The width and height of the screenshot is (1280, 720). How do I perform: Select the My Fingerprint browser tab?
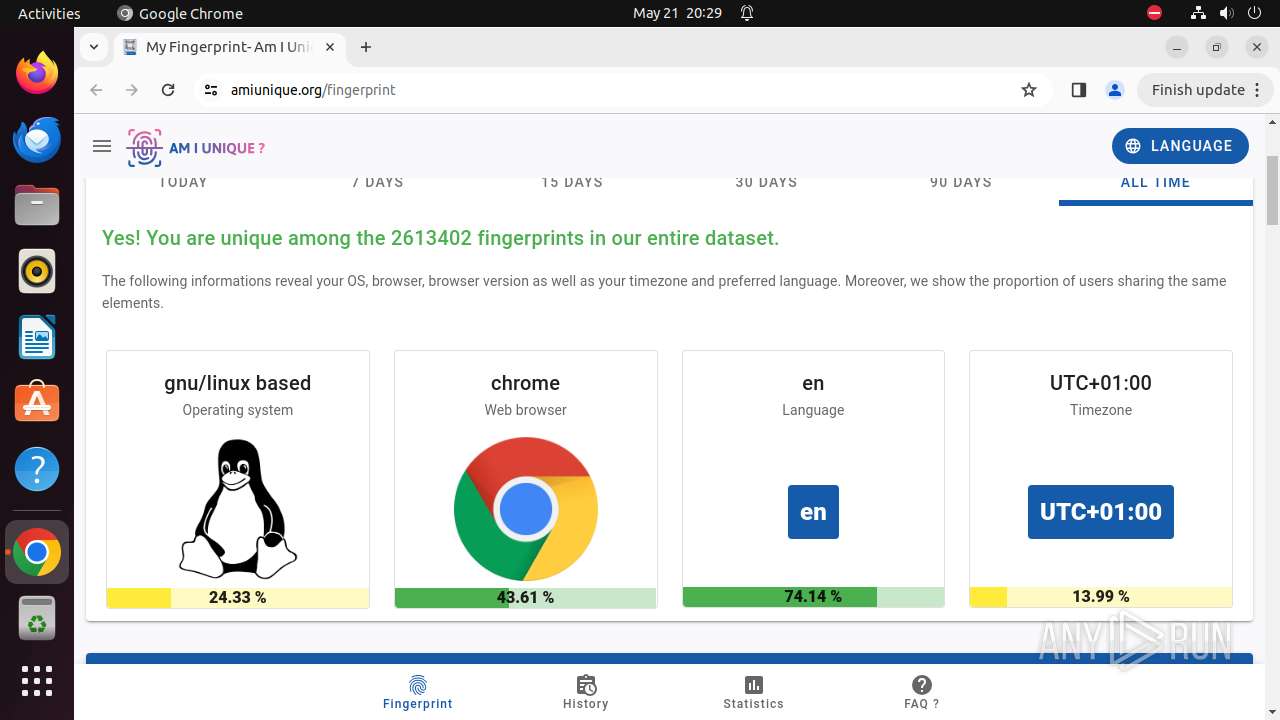pos(230,47)
